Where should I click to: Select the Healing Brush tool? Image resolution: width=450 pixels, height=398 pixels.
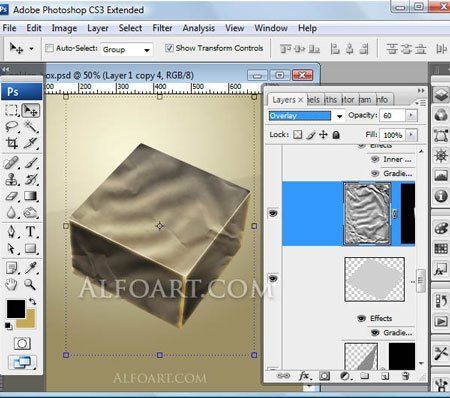(12, 163)
